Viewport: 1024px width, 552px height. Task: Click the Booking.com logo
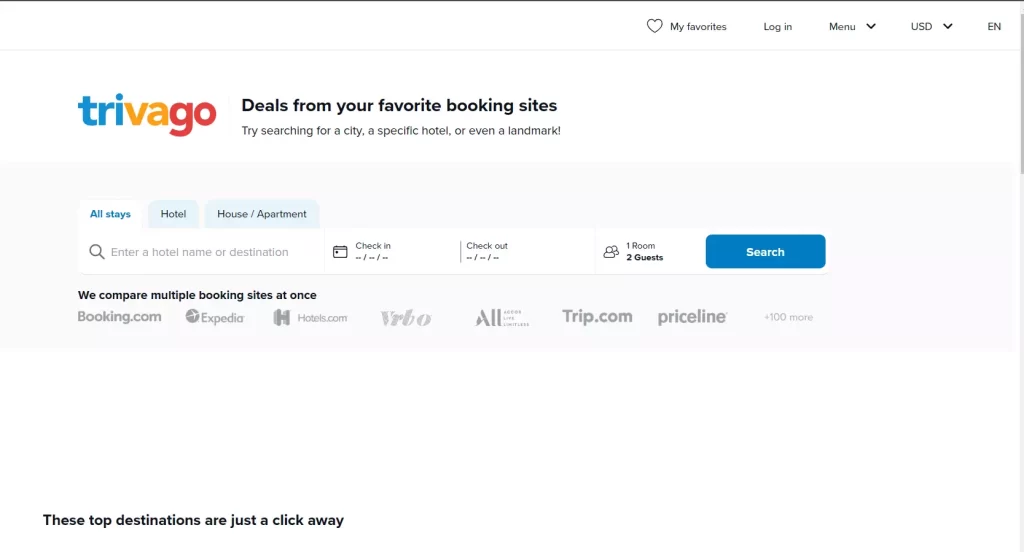click(x=120, y=317)
